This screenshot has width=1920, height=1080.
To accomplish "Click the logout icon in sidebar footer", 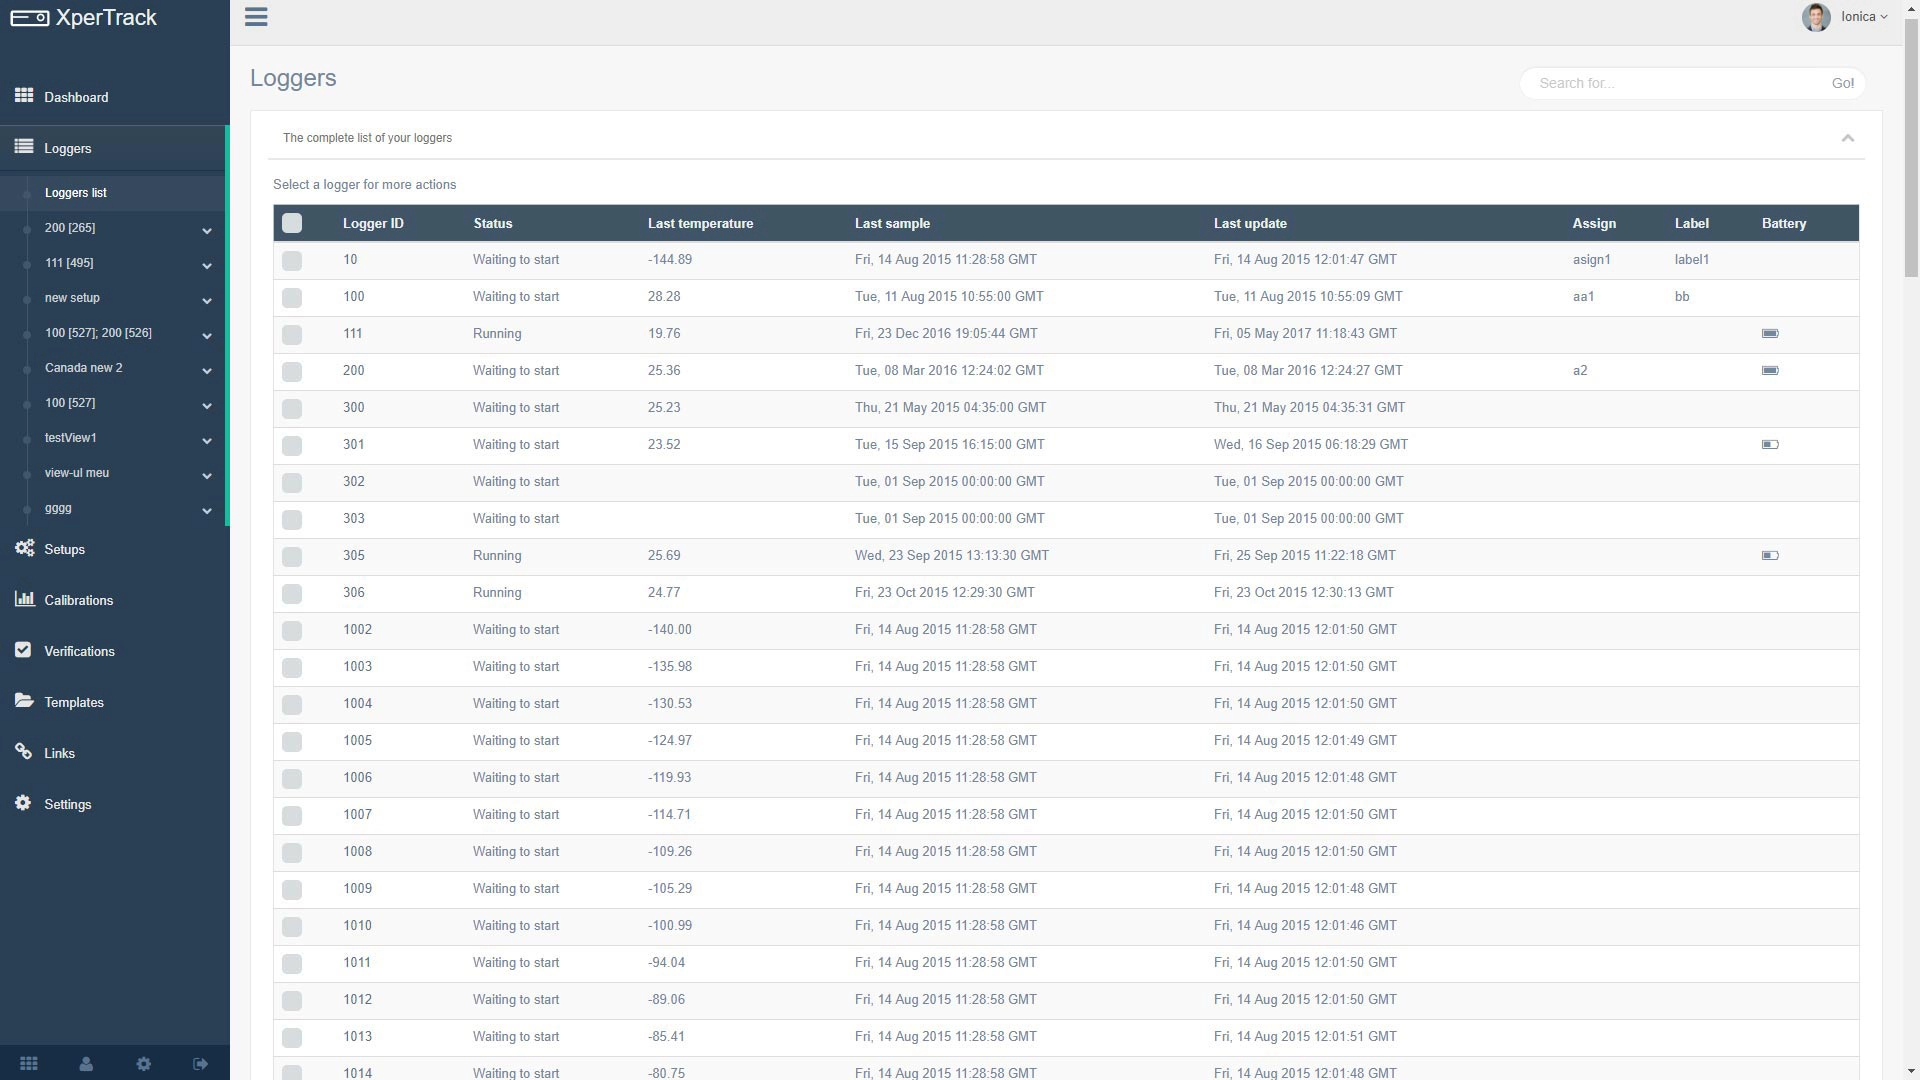I will tap(200, 1064).
